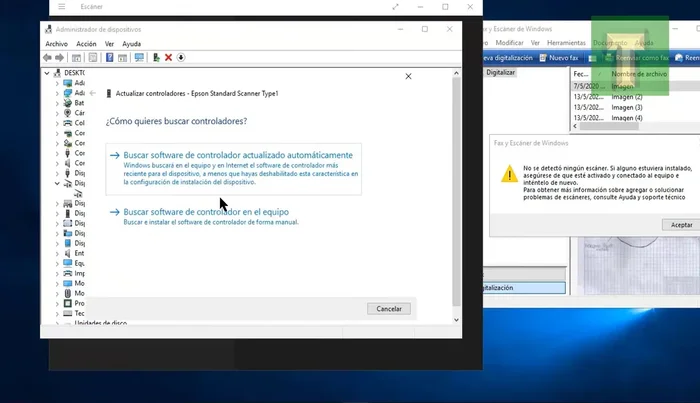This screenshot has height=403, width=700.
Task: Click the red X Uninstall device icon
Action: (168, 58)
